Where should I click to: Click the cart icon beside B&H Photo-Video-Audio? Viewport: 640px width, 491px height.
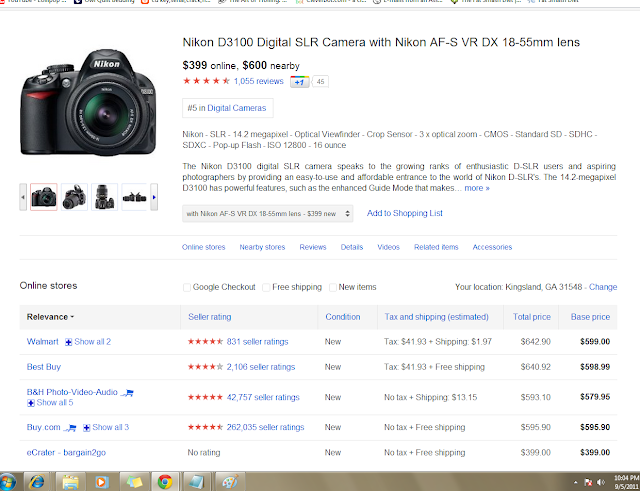(x=127, y=393)
